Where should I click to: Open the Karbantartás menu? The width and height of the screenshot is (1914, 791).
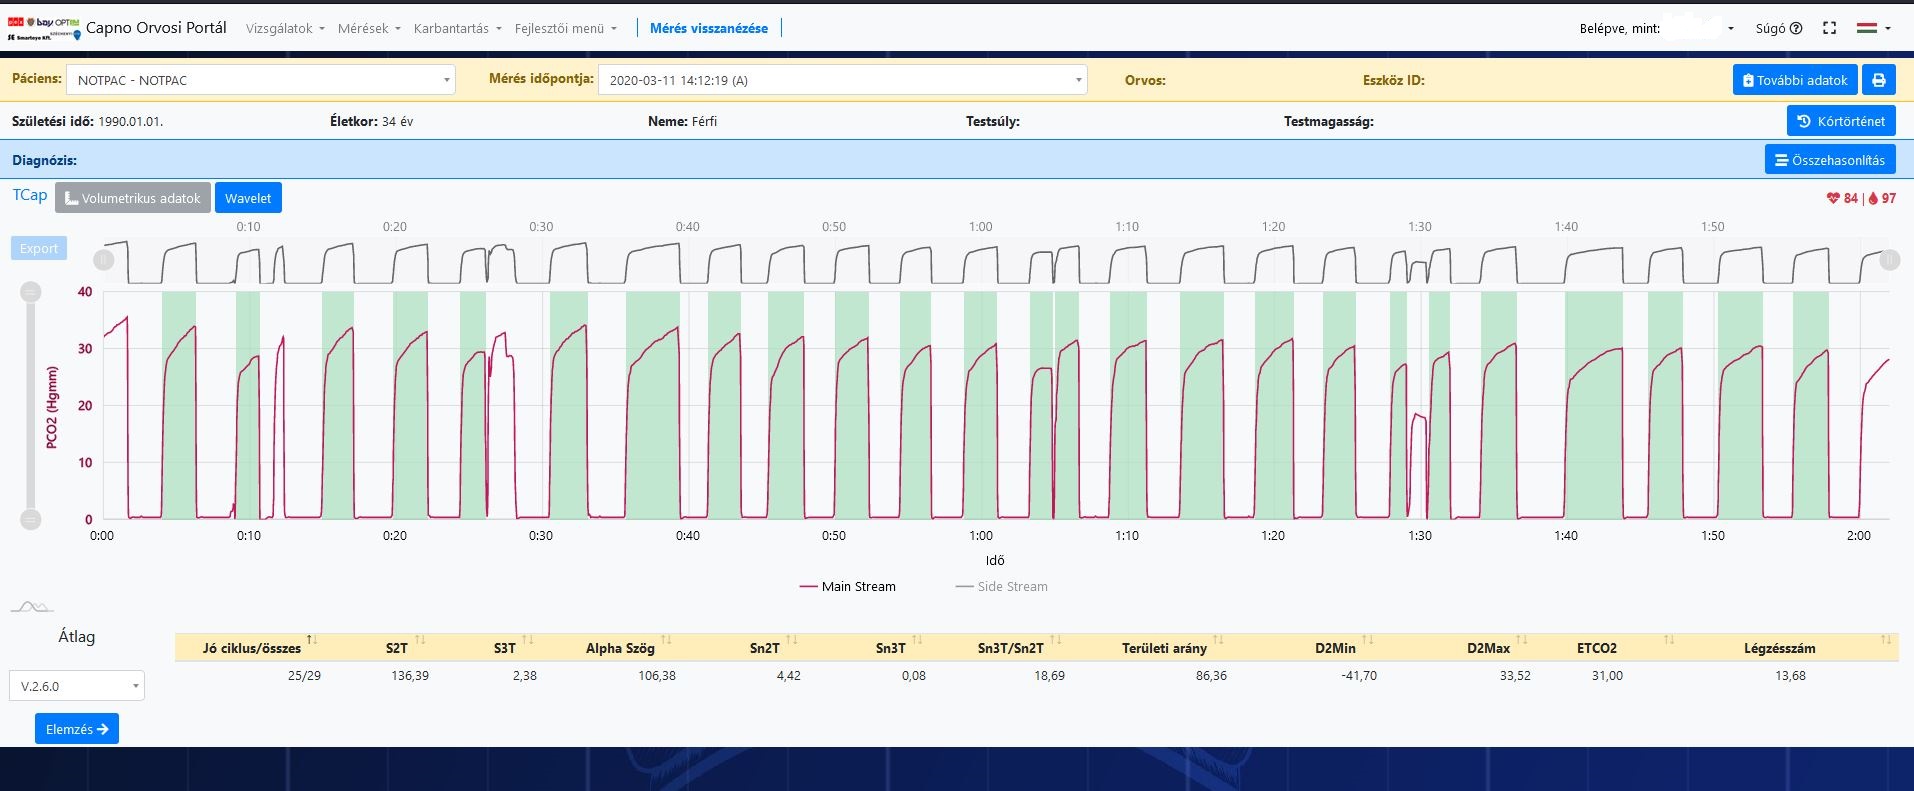[457, 28]
